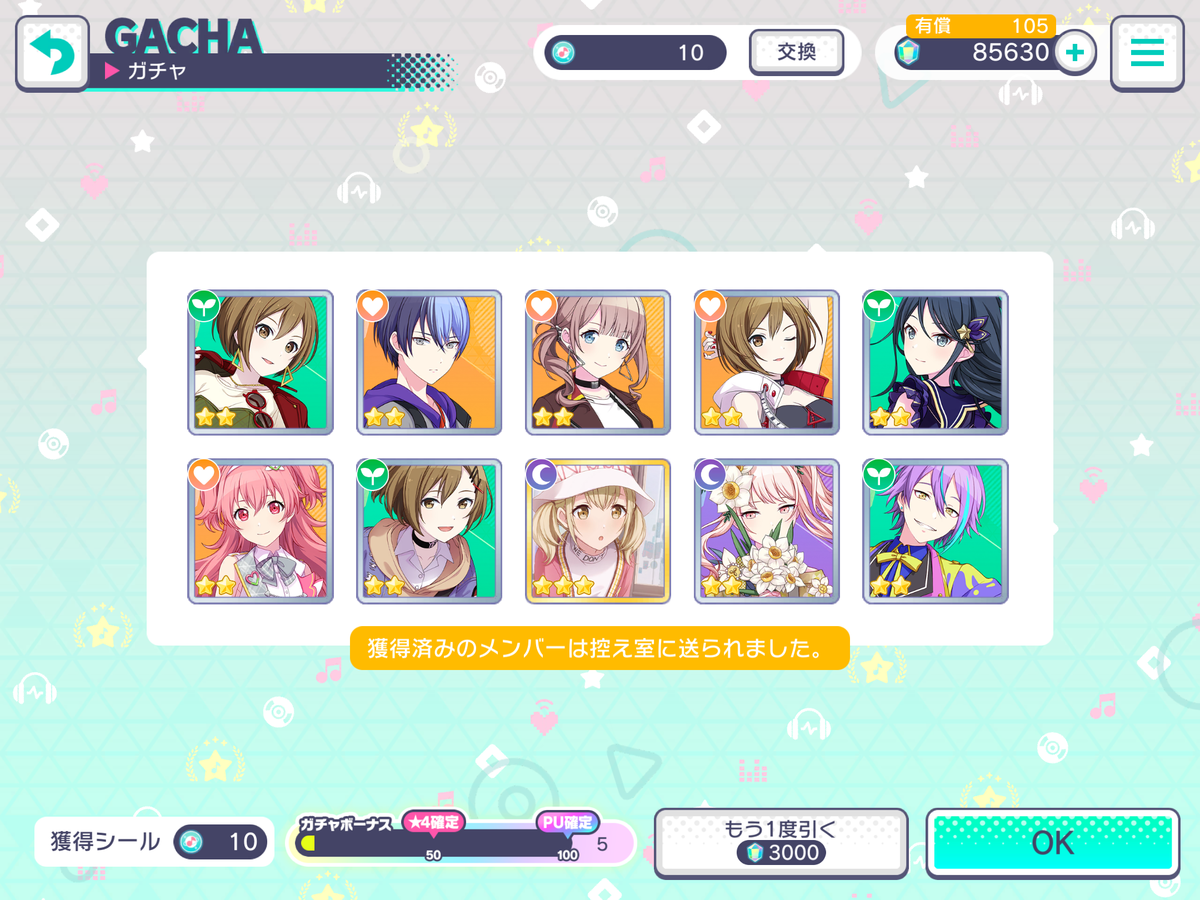The height and width of the screenshot is (900, 1200).
Task: Select the blue-haired boy card
Action: click(429, 362)
